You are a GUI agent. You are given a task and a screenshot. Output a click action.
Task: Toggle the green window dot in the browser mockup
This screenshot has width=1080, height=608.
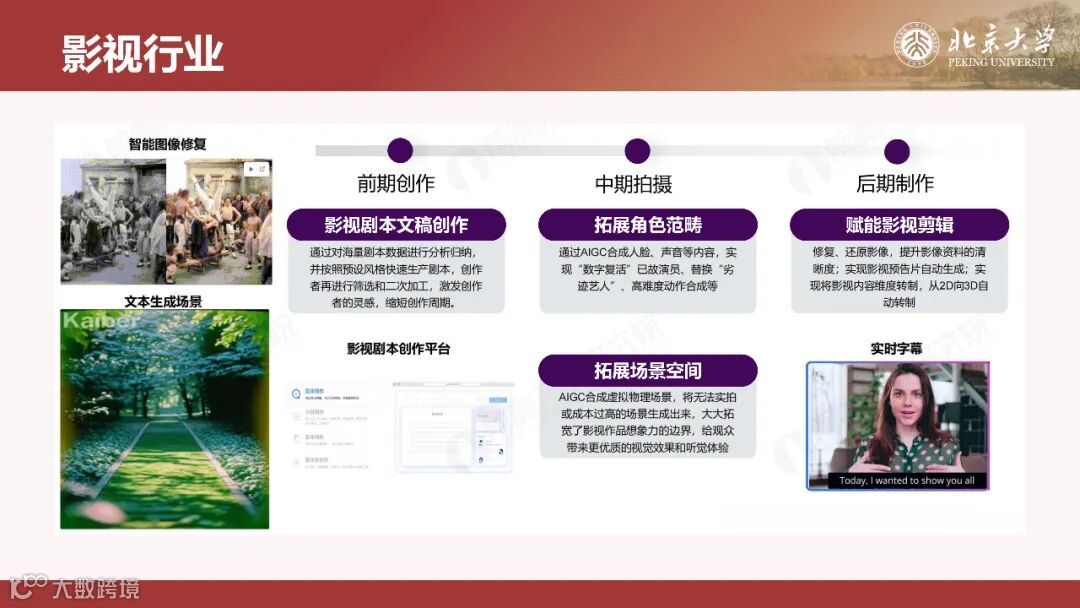[x=400, y=384]
